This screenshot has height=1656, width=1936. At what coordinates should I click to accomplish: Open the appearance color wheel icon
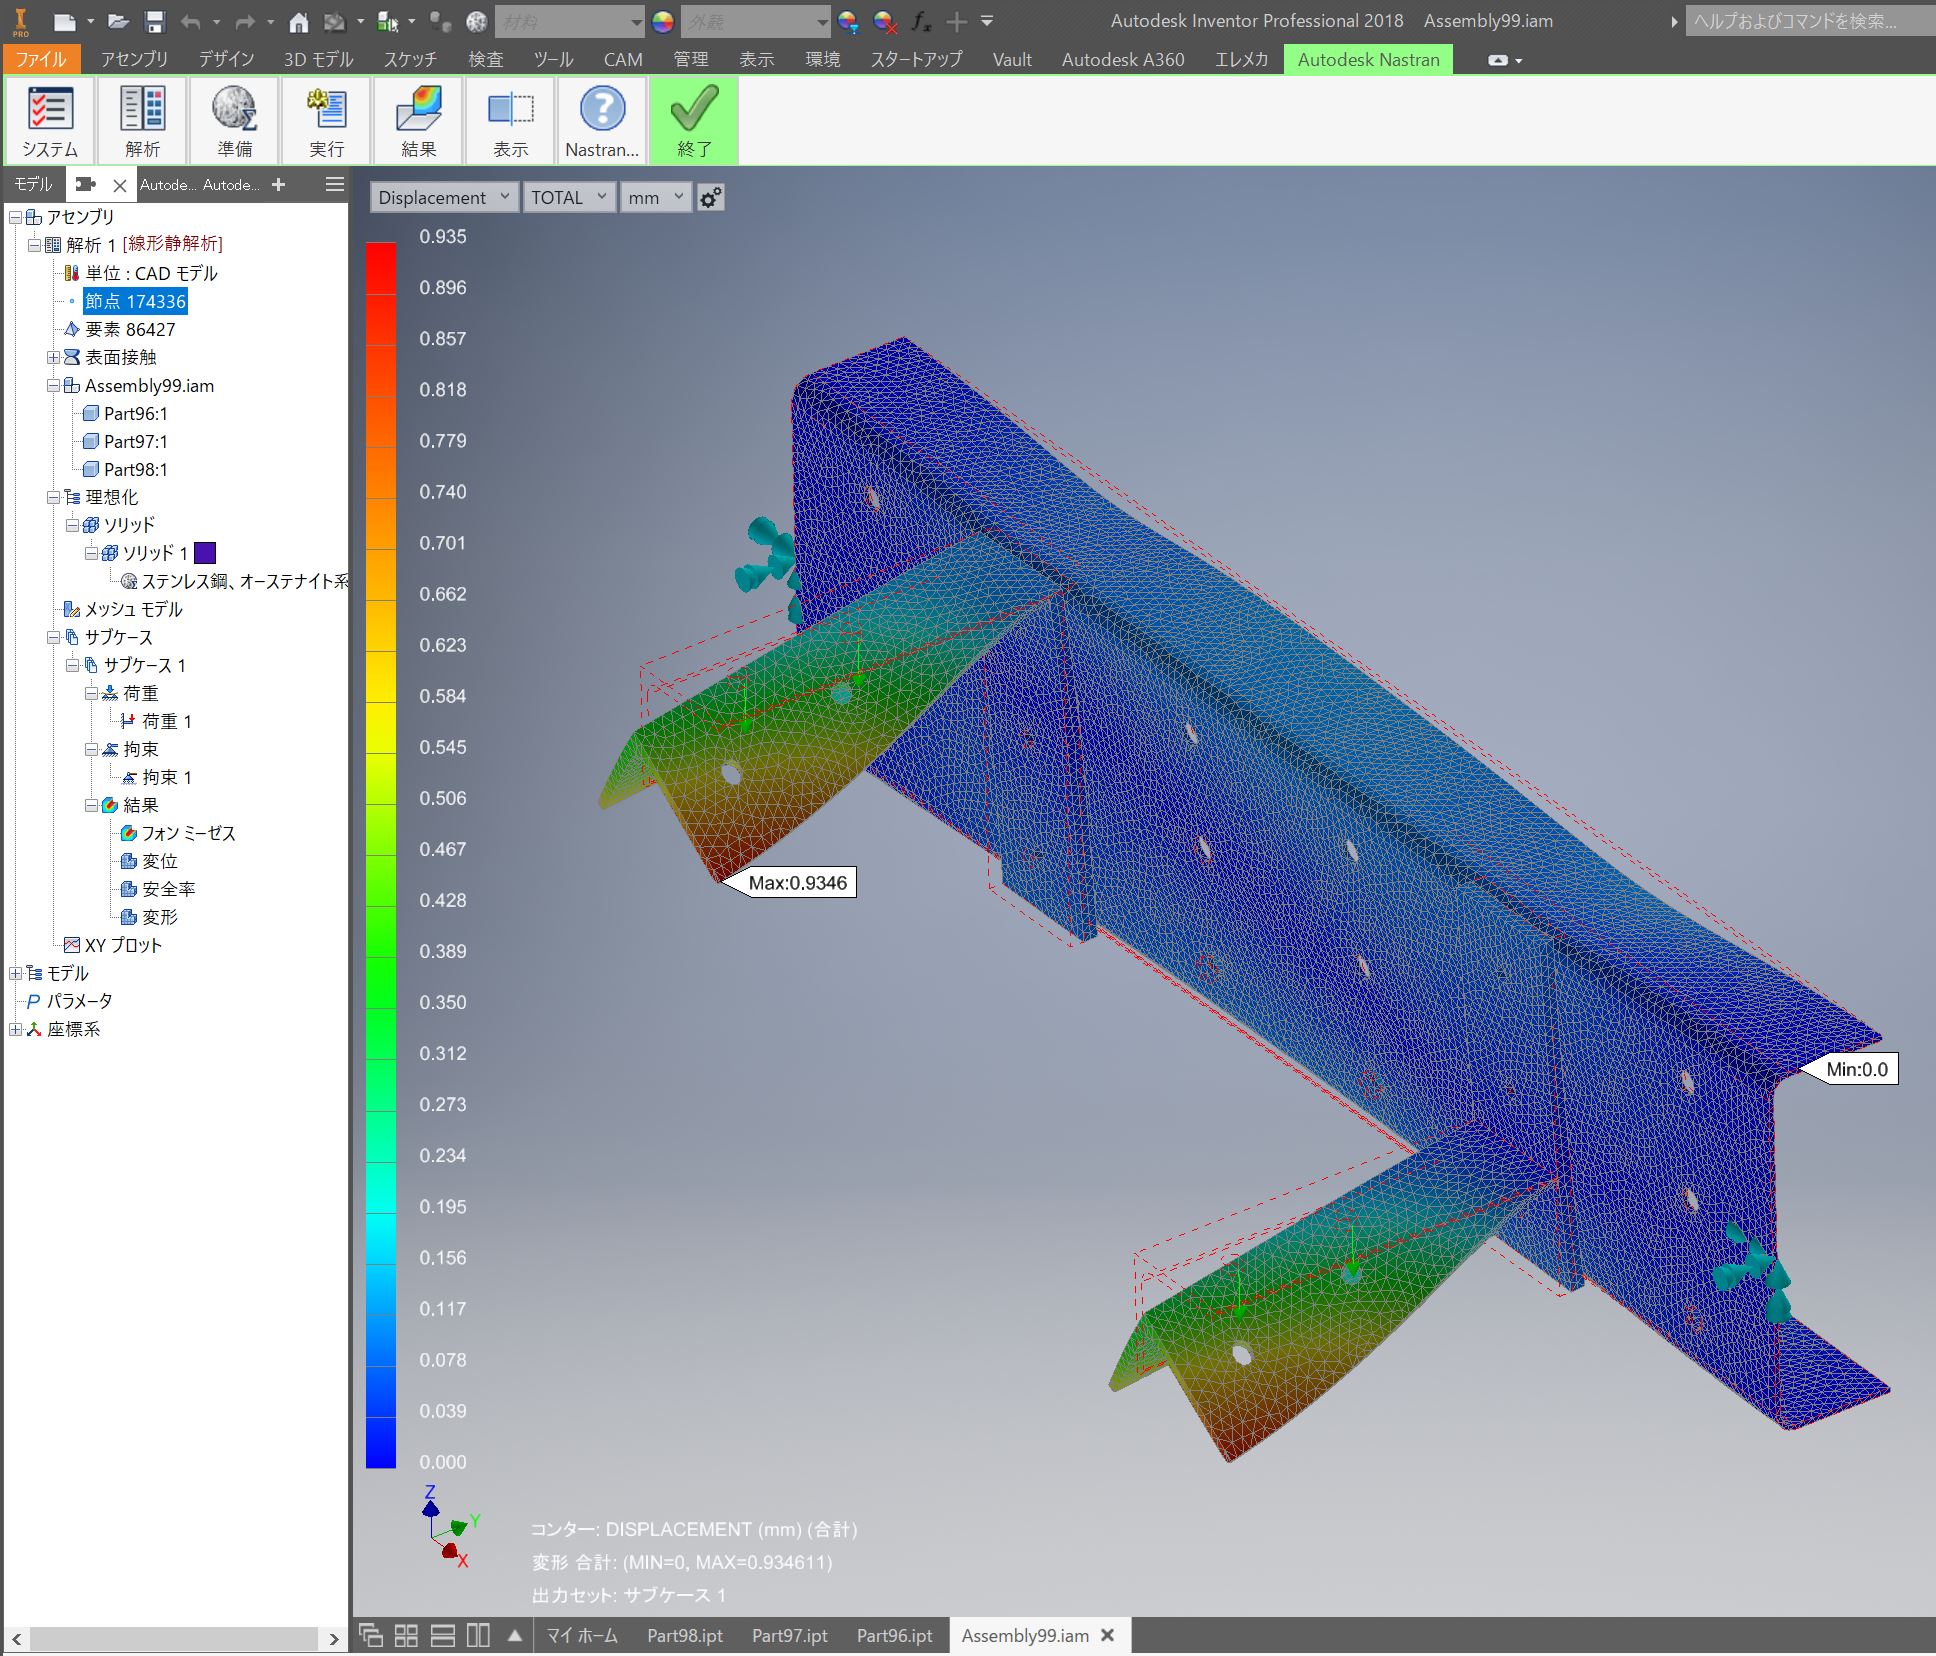(x=662, y=21)
